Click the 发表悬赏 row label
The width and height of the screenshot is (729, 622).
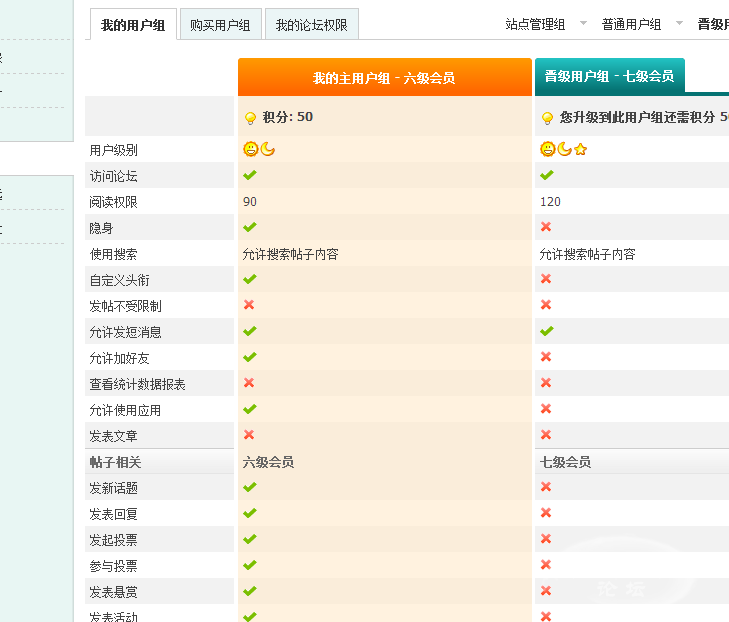113,592
